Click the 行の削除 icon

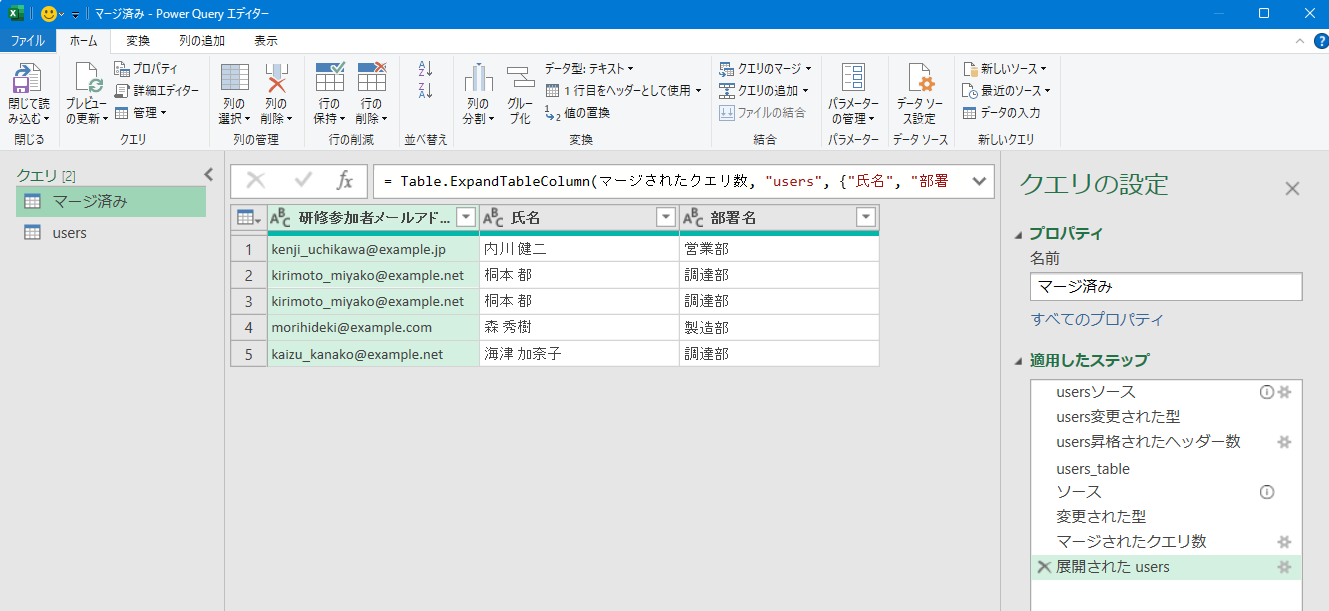tap(371, 79)
